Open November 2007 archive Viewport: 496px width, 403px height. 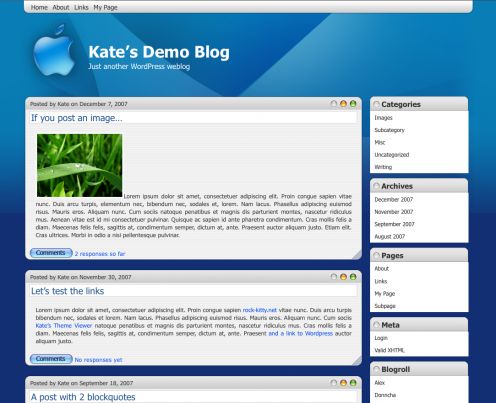tap(394, 212)
